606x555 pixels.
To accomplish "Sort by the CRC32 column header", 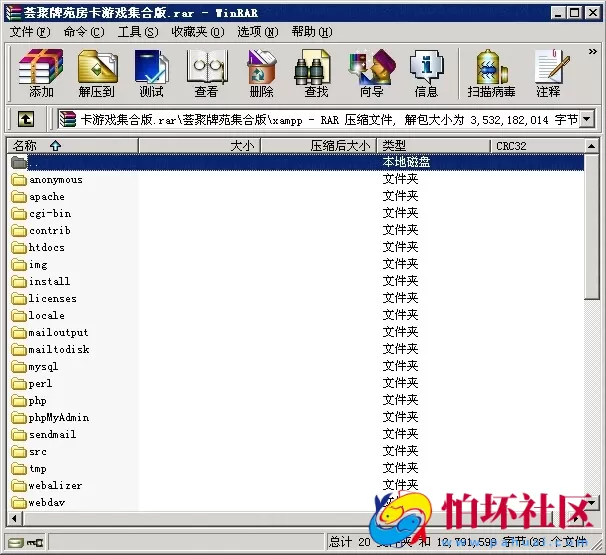I will [538, 146].
